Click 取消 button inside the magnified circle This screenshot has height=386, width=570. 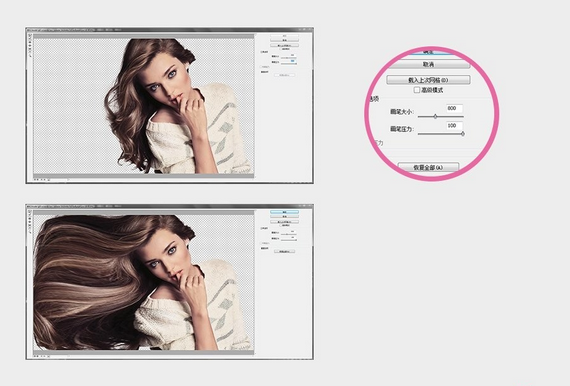coord(429,64)
